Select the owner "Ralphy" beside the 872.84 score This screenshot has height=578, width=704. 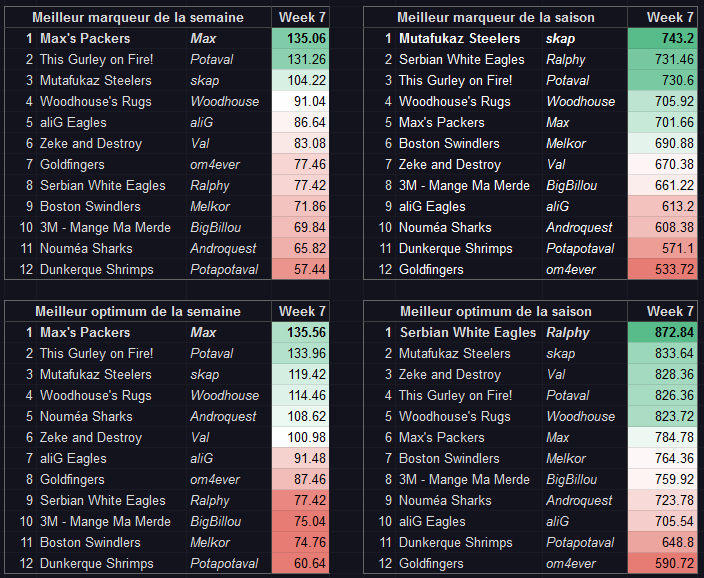[567, 332]
